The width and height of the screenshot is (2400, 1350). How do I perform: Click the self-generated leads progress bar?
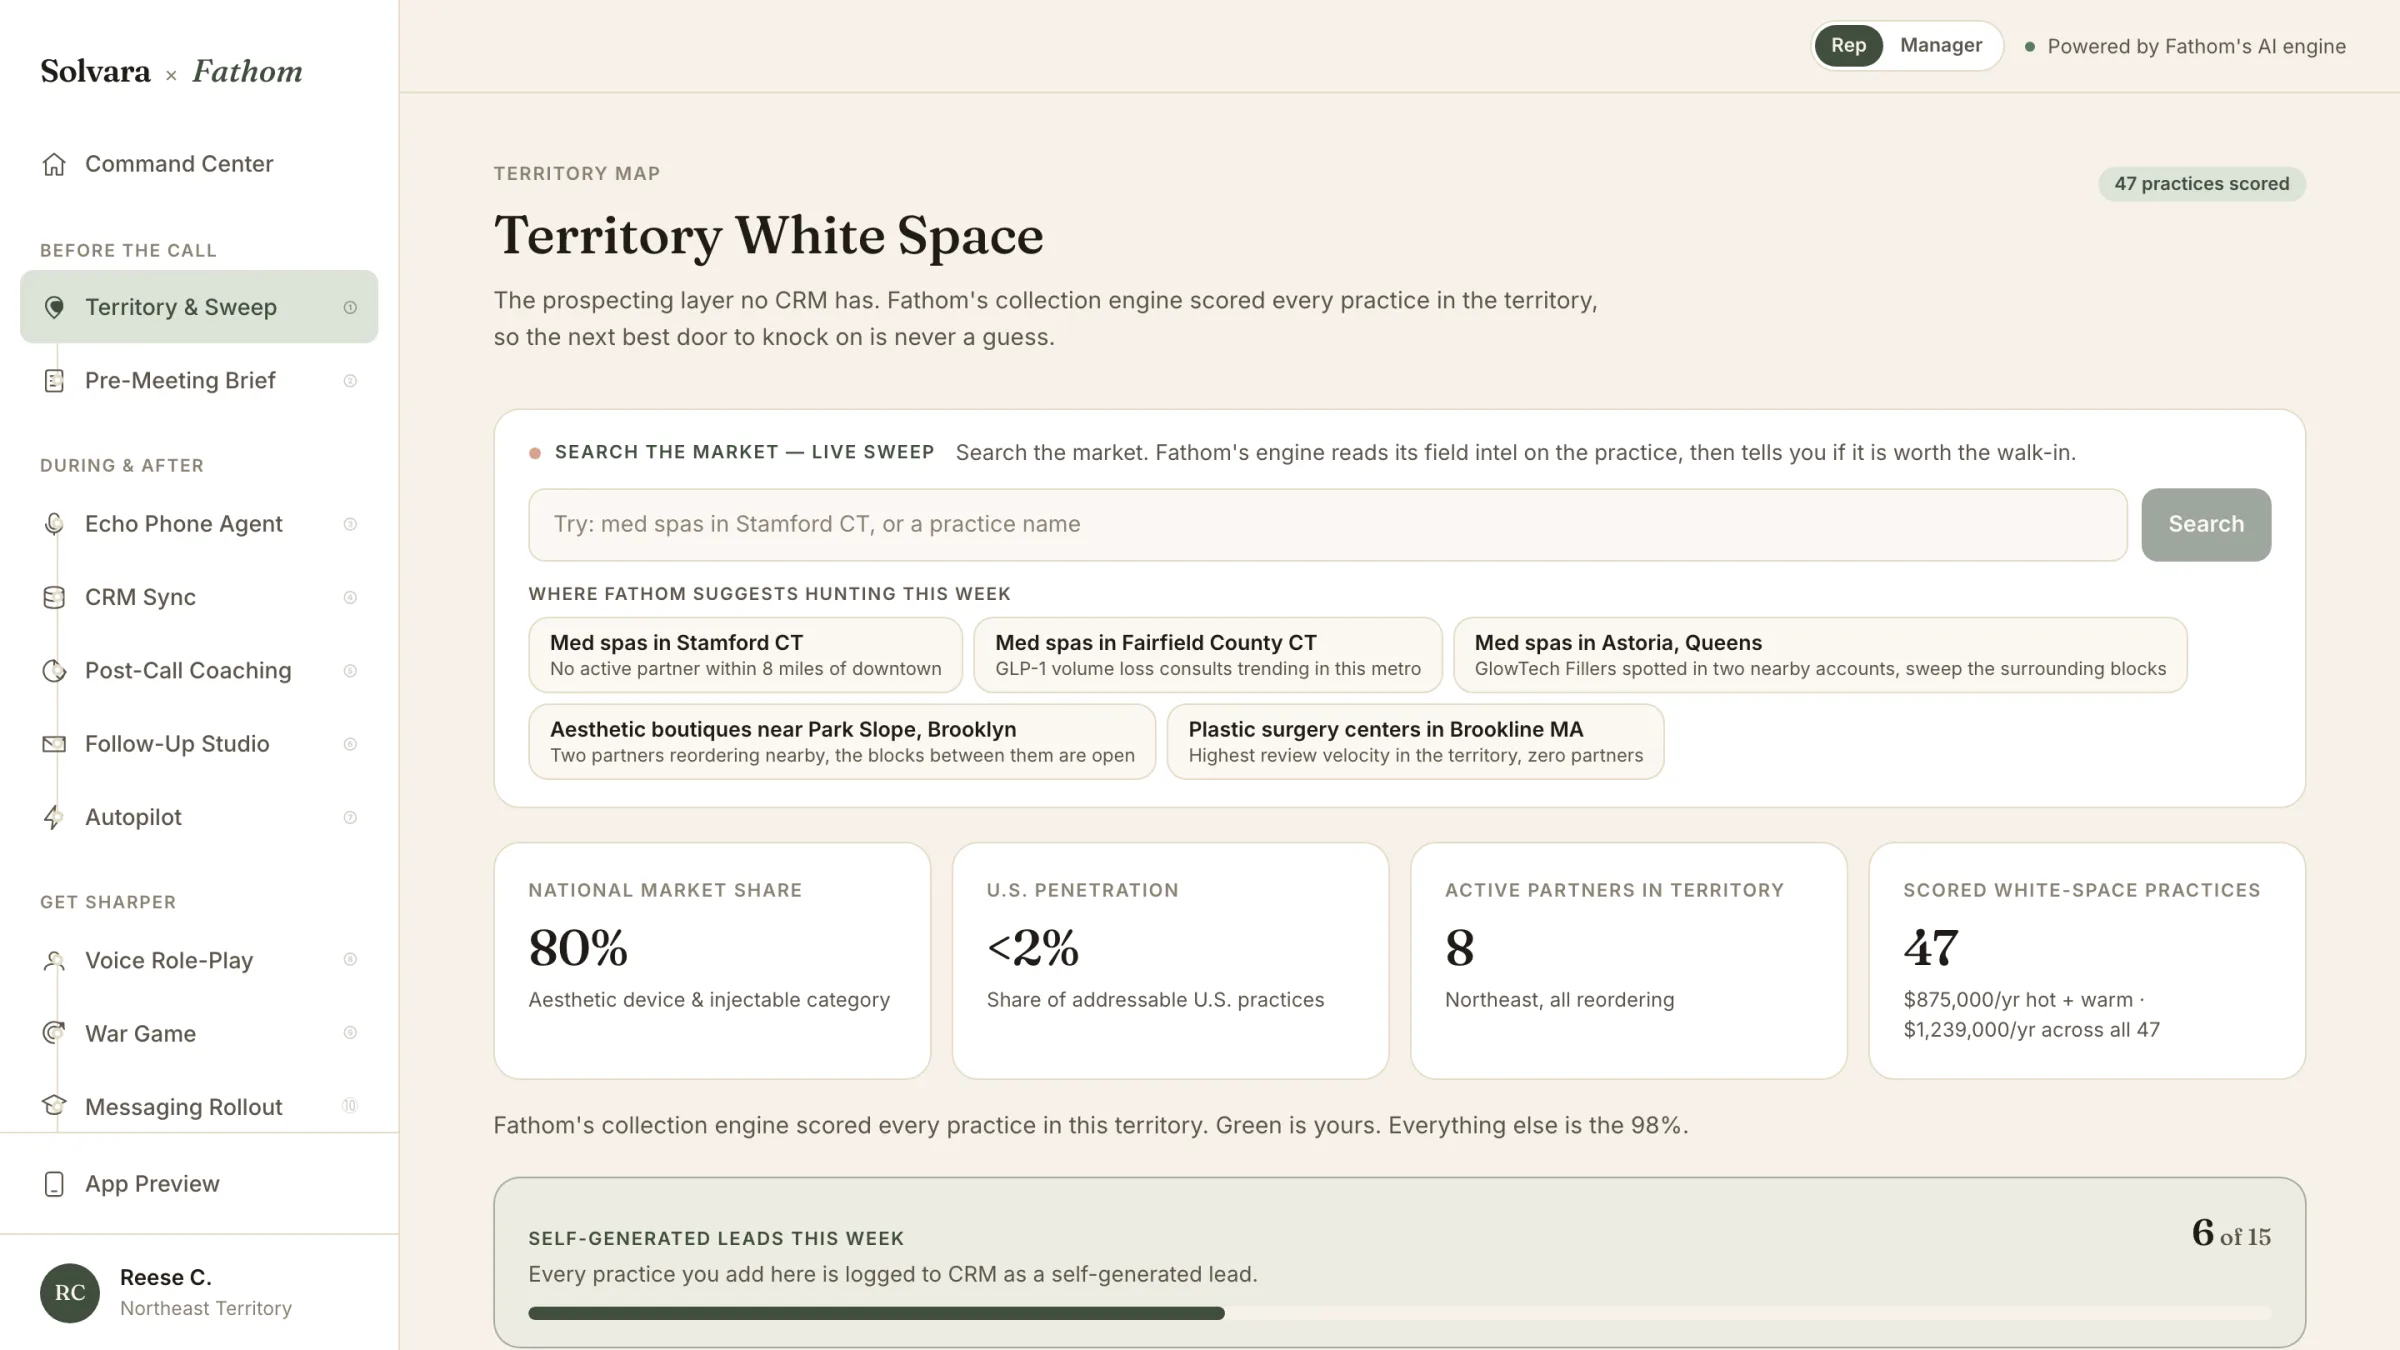[1399, 1313]
